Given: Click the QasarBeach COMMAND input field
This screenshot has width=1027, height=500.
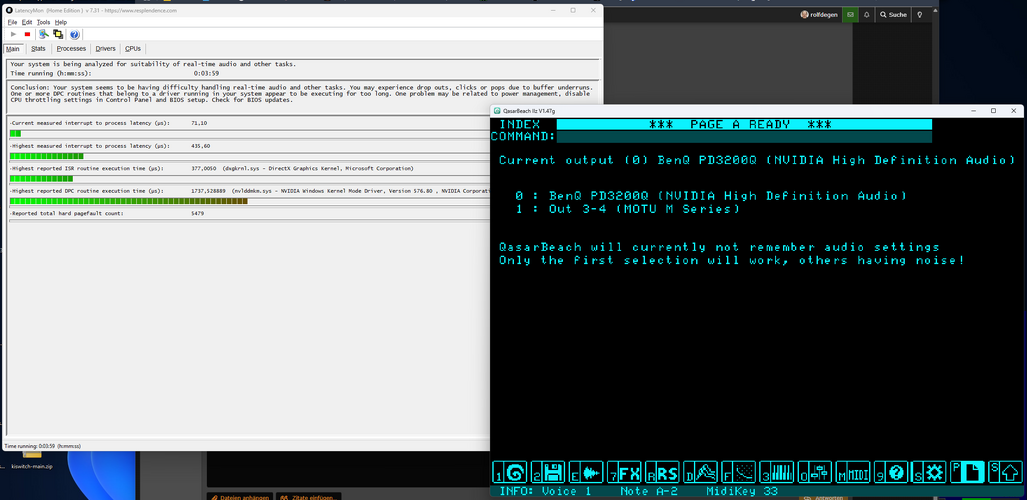Looking at the screenshot, I should [744, 136].
